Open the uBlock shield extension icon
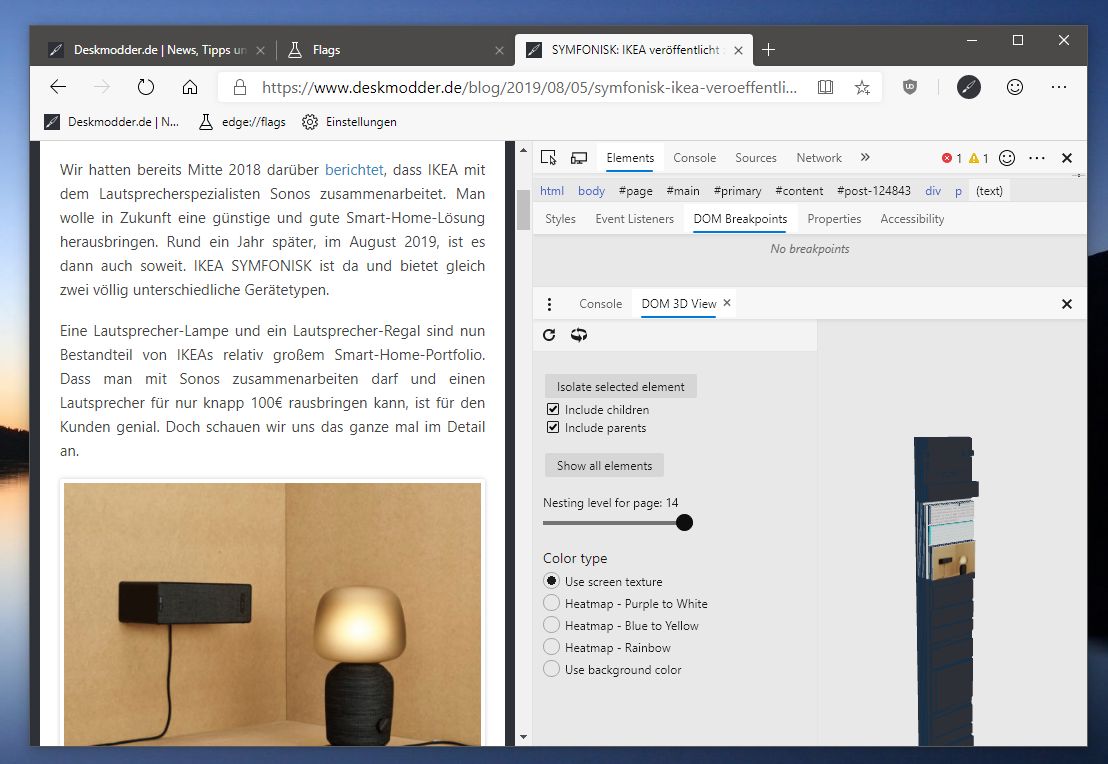Image resolution: width=1108 pixels, height=764 pixels. click(910, 87)
